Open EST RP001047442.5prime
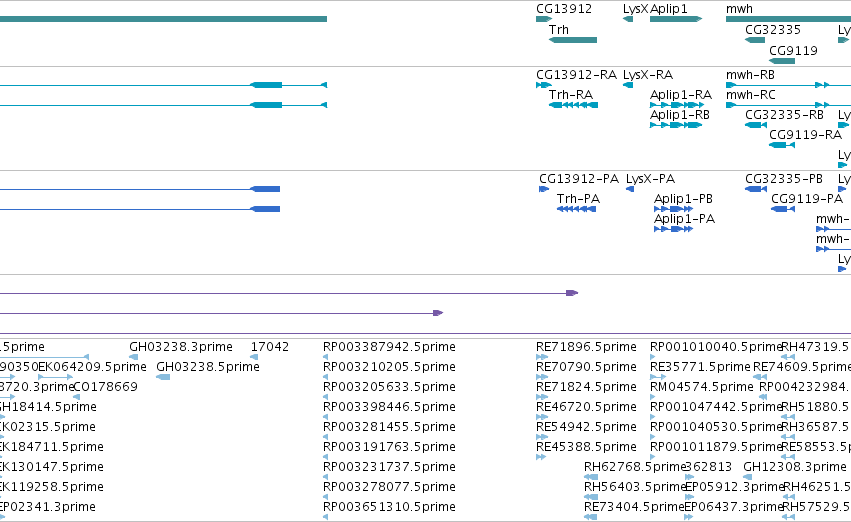 click(x=716, y=407)
